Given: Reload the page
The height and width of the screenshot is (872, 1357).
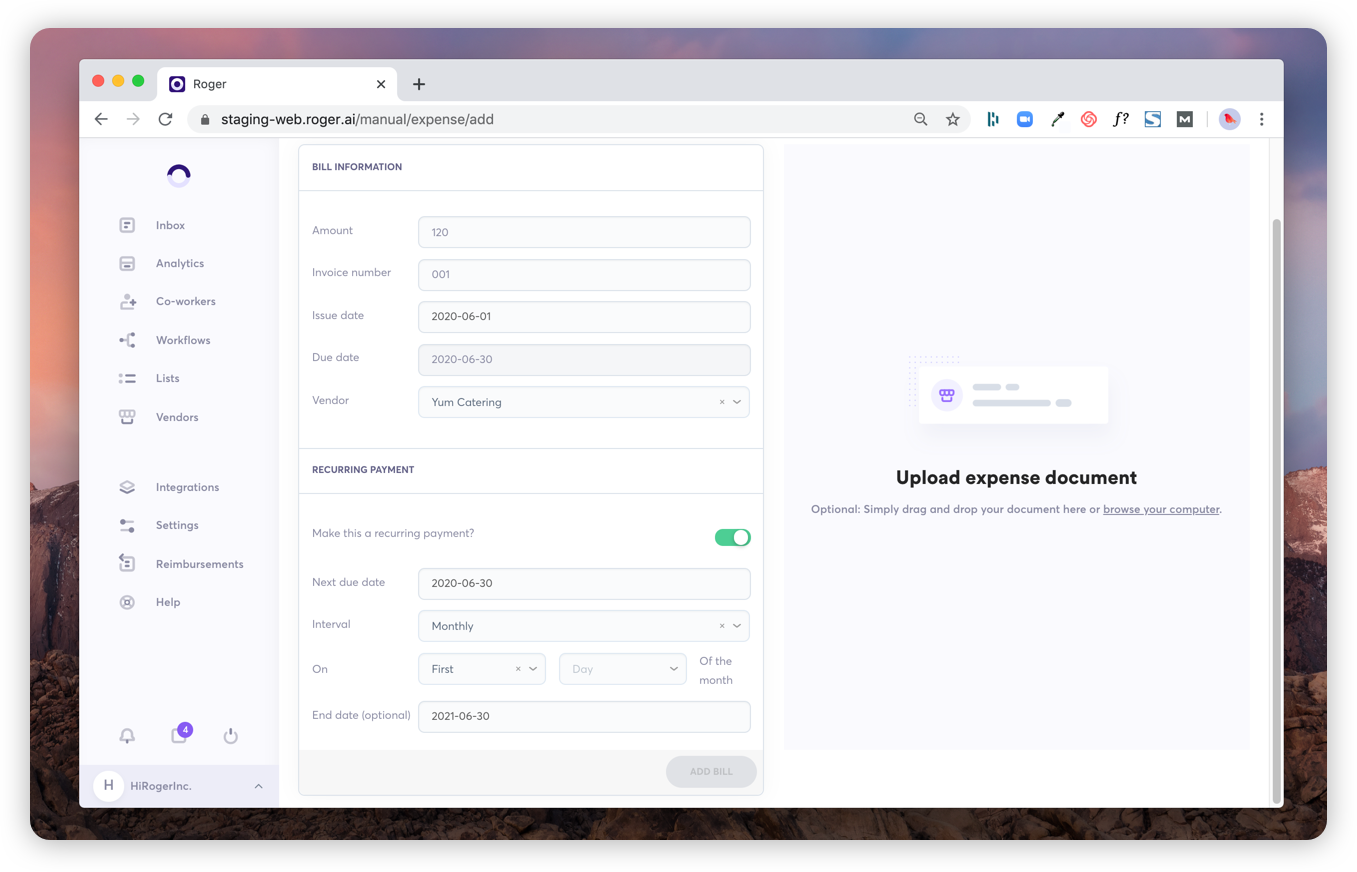Looking at the screenshot, I should (x=165, y=119).
